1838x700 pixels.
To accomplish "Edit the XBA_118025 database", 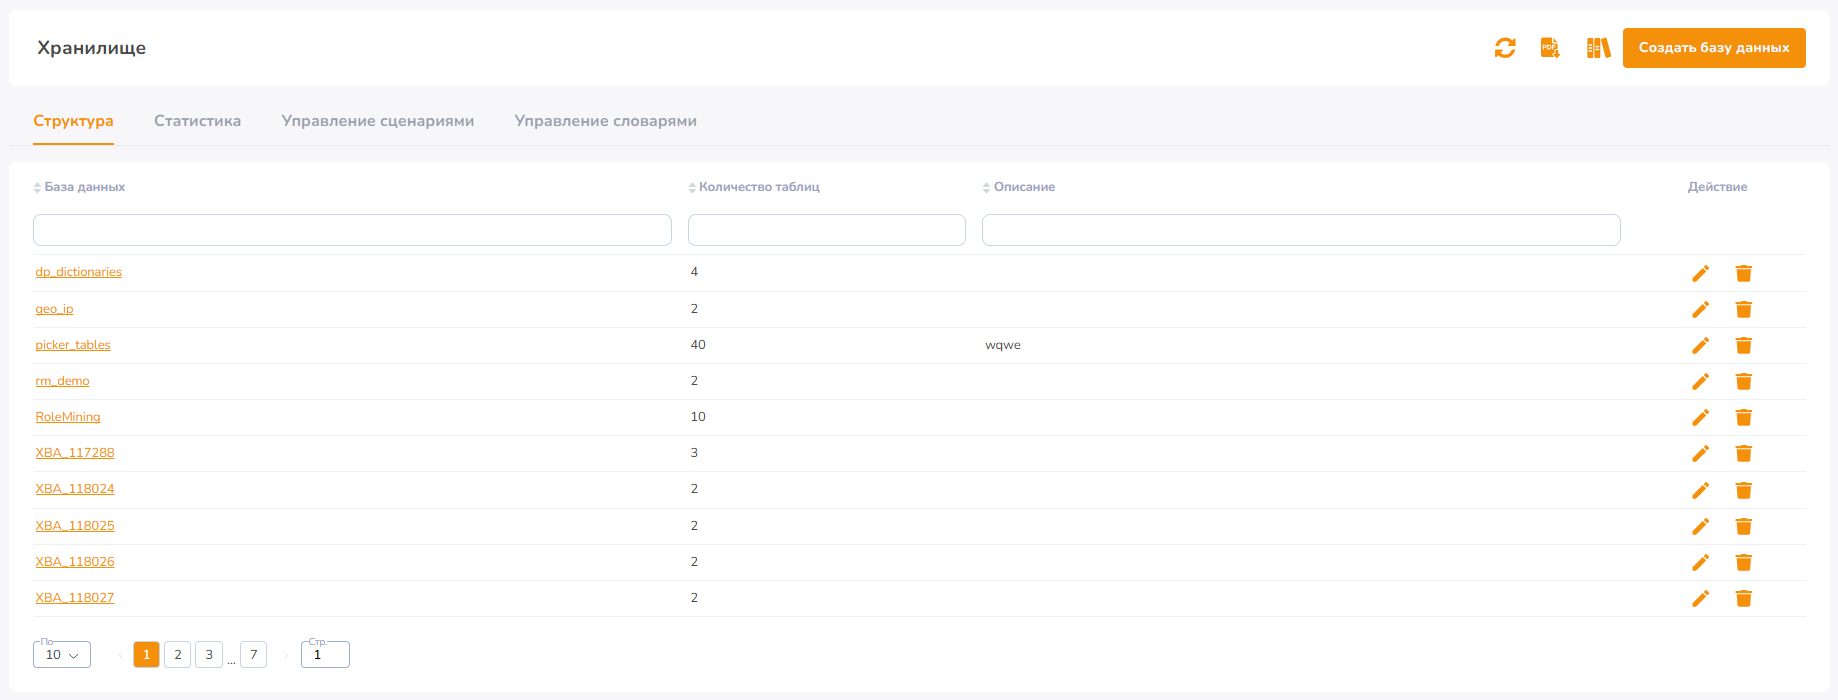I will coord(1700,526).
